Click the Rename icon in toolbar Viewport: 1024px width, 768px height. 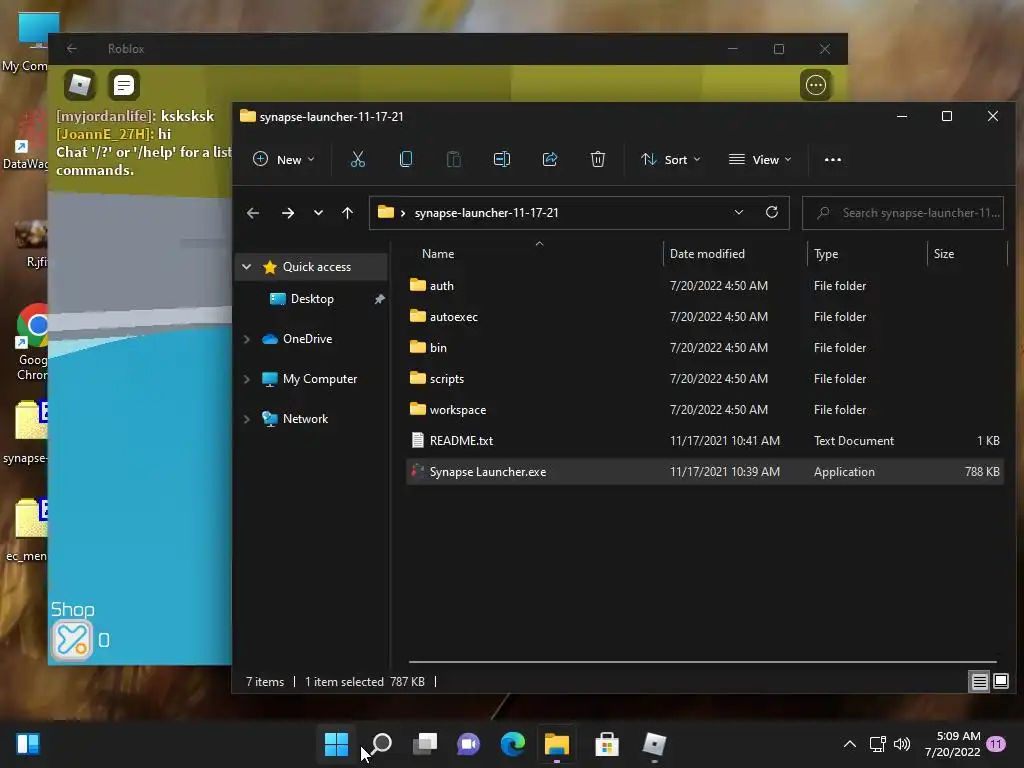point(502,159)
